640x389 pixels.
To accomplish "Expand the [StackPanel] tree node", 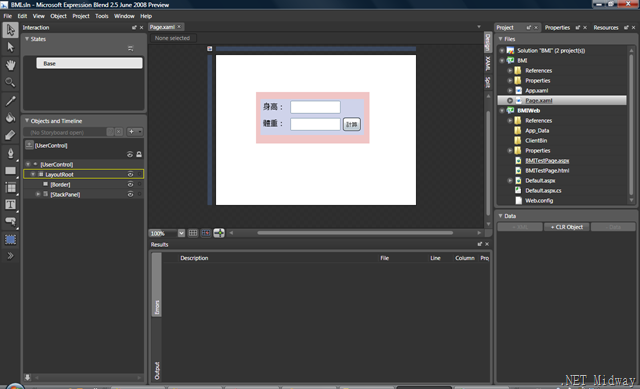I will tap(38, 194).
